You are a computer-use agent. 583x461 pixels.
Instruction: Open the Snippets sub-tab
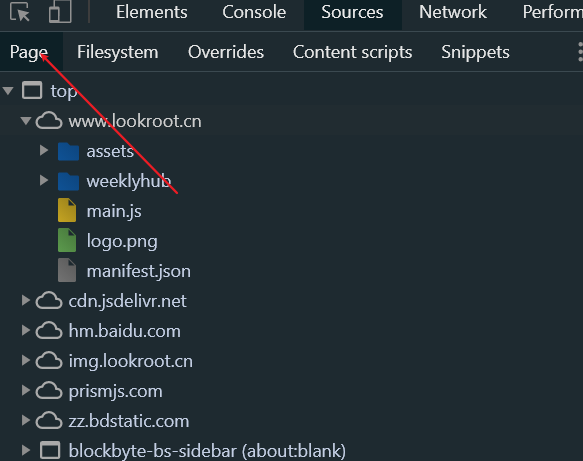475,52
